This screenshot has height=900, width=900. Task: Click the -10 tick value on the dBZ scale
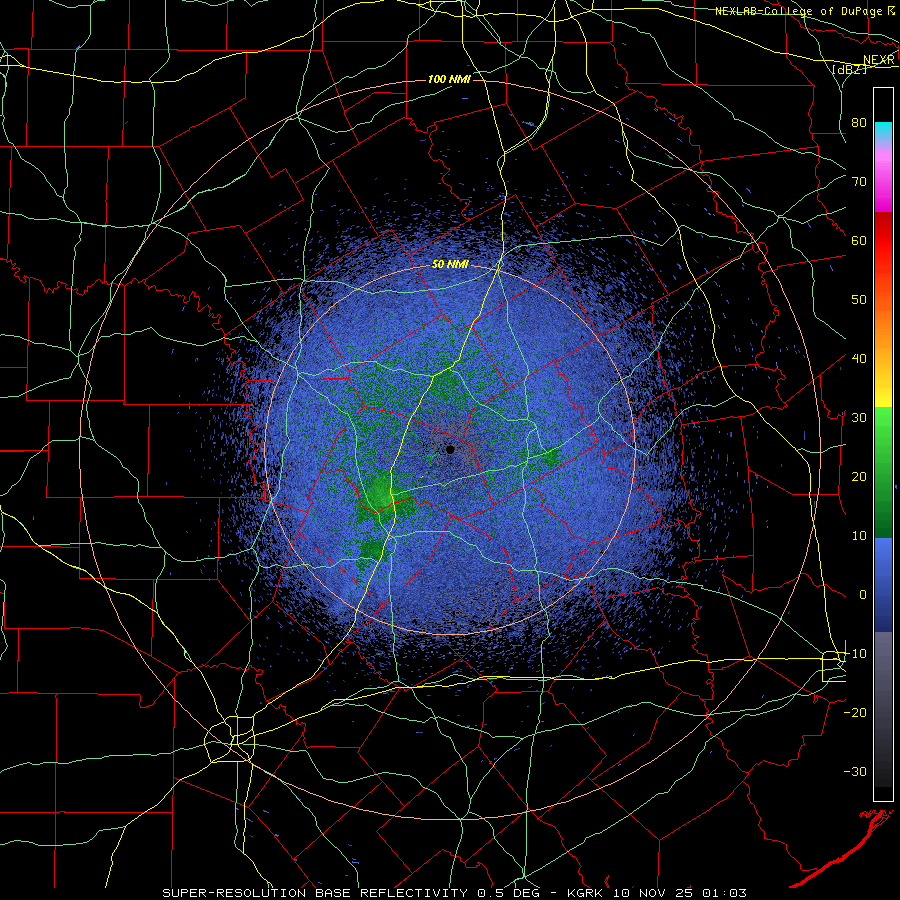[855, 654]
